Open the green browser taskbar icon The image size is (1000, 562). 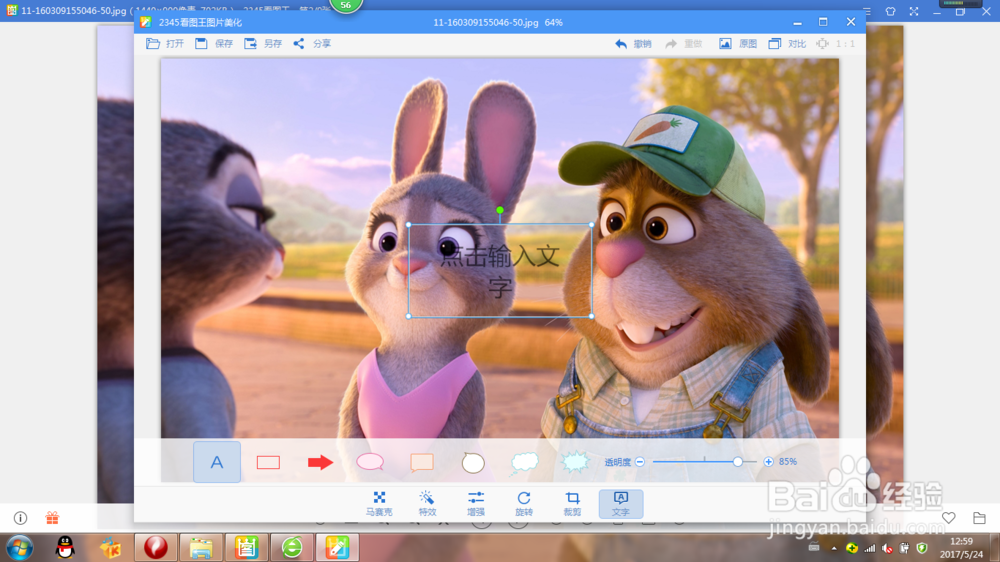tap(292, 548)
